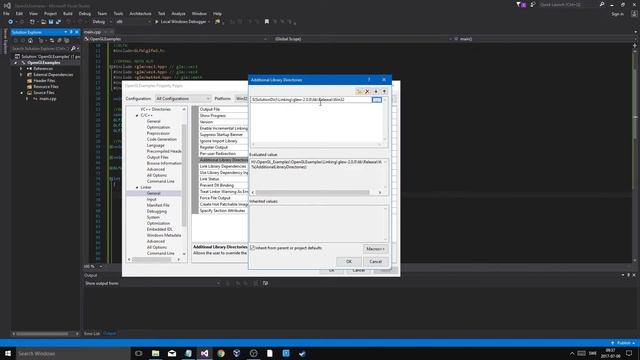Open File Explorer from the taskbar

(x=156, y=353)
